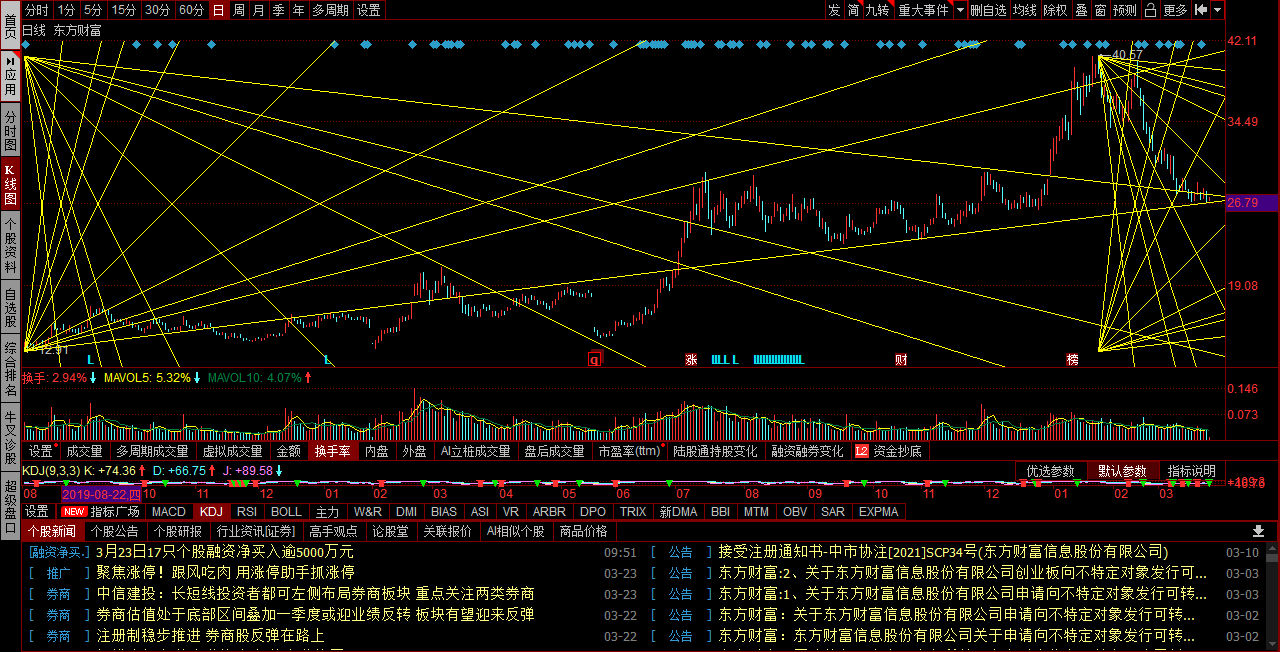Click the '发' toolbar icon
Screen dimensions: 1280x652
coord(834,10)
